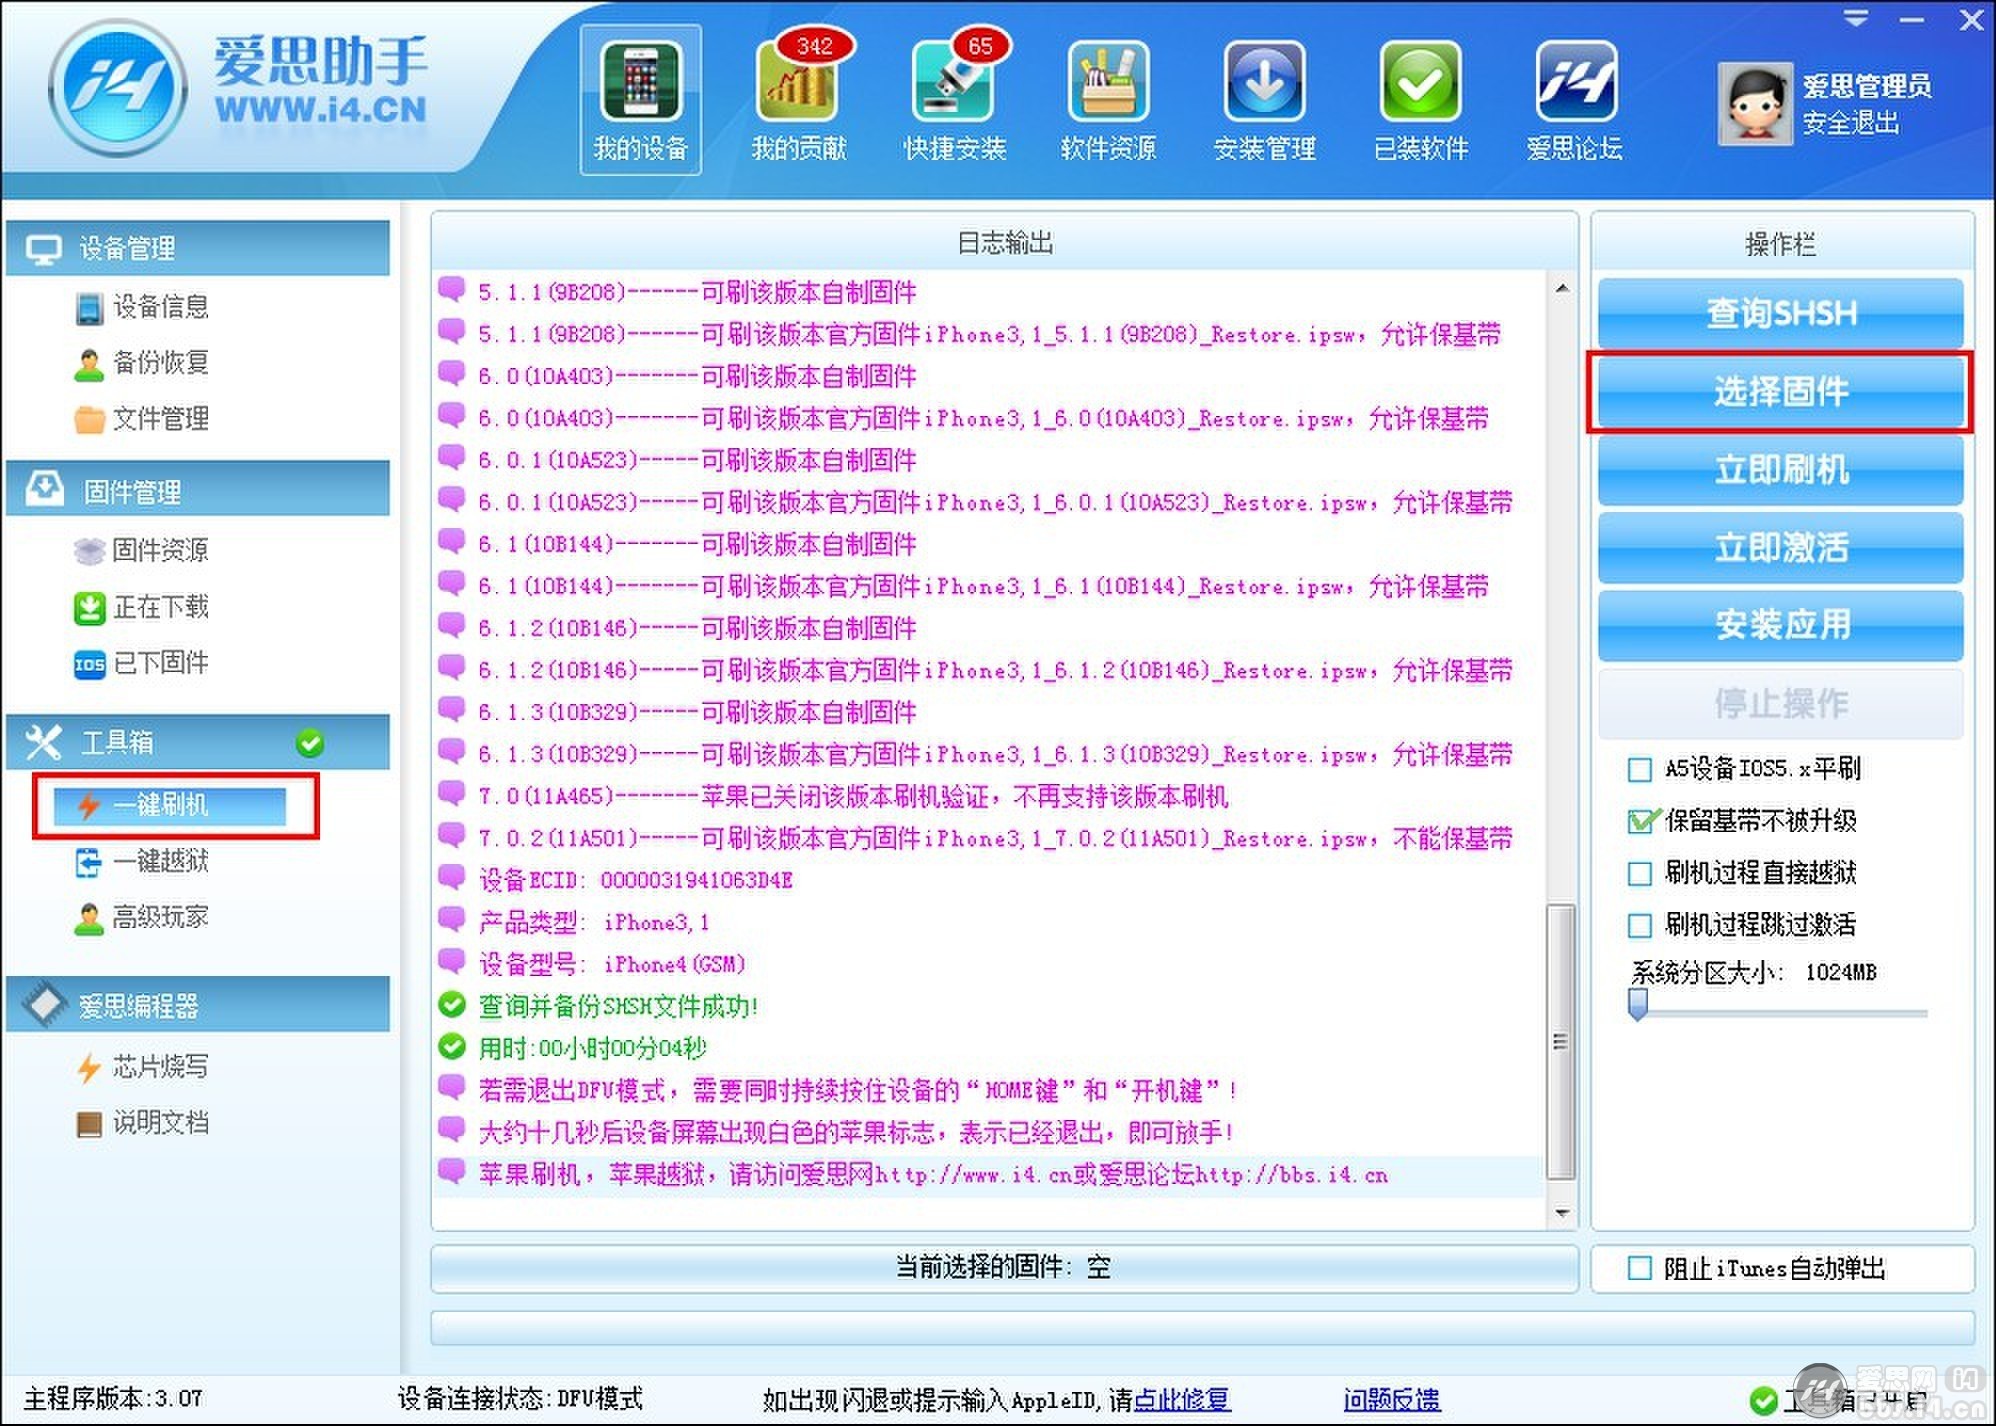Enable 阻止iTunes自动弹出 checkbox

click(x=1640, y=1268)
